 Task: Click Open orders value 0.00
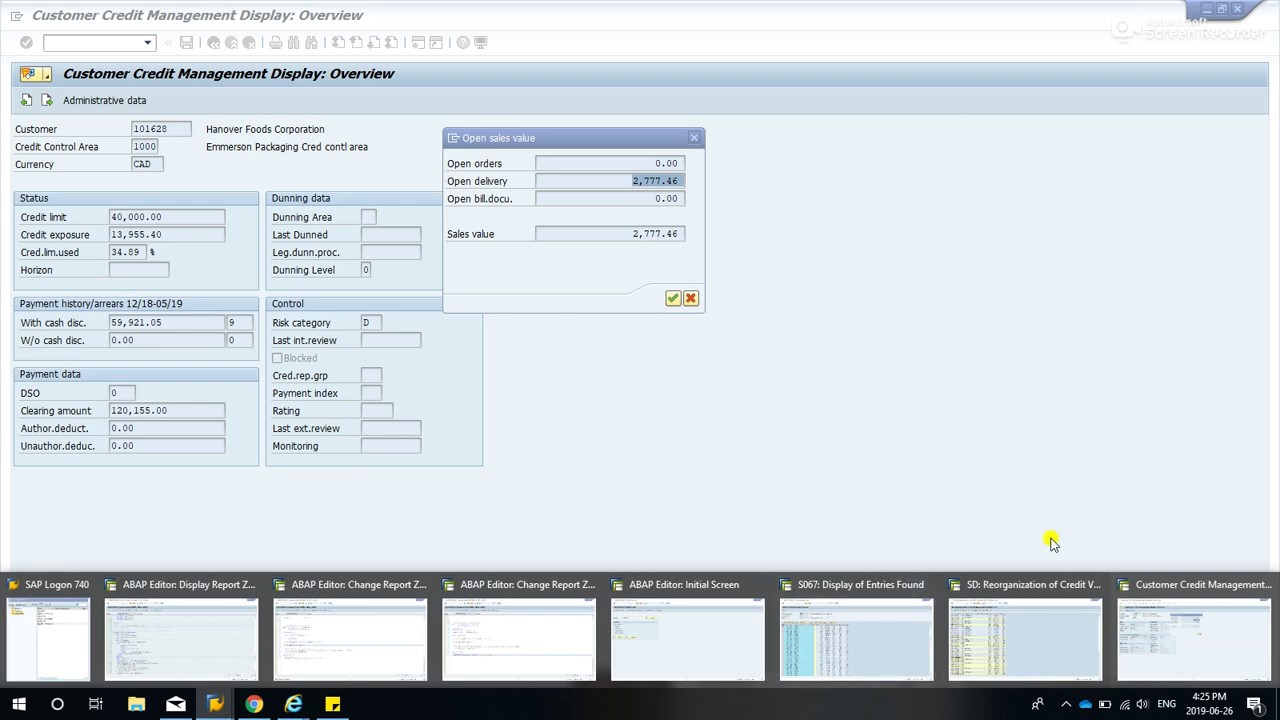tap(610, 163)
